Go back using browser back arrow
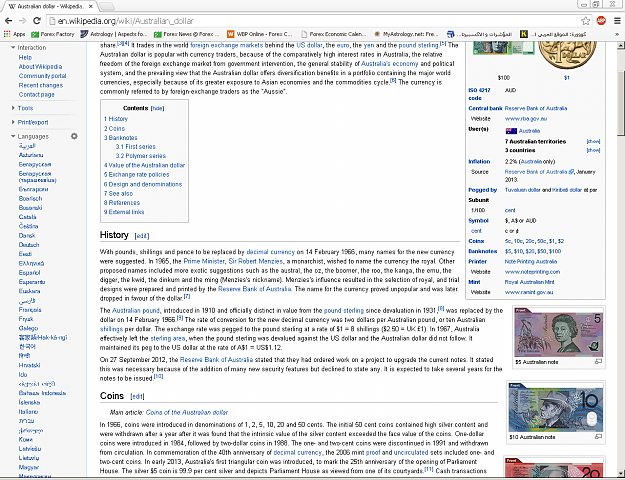 point(8,21)
